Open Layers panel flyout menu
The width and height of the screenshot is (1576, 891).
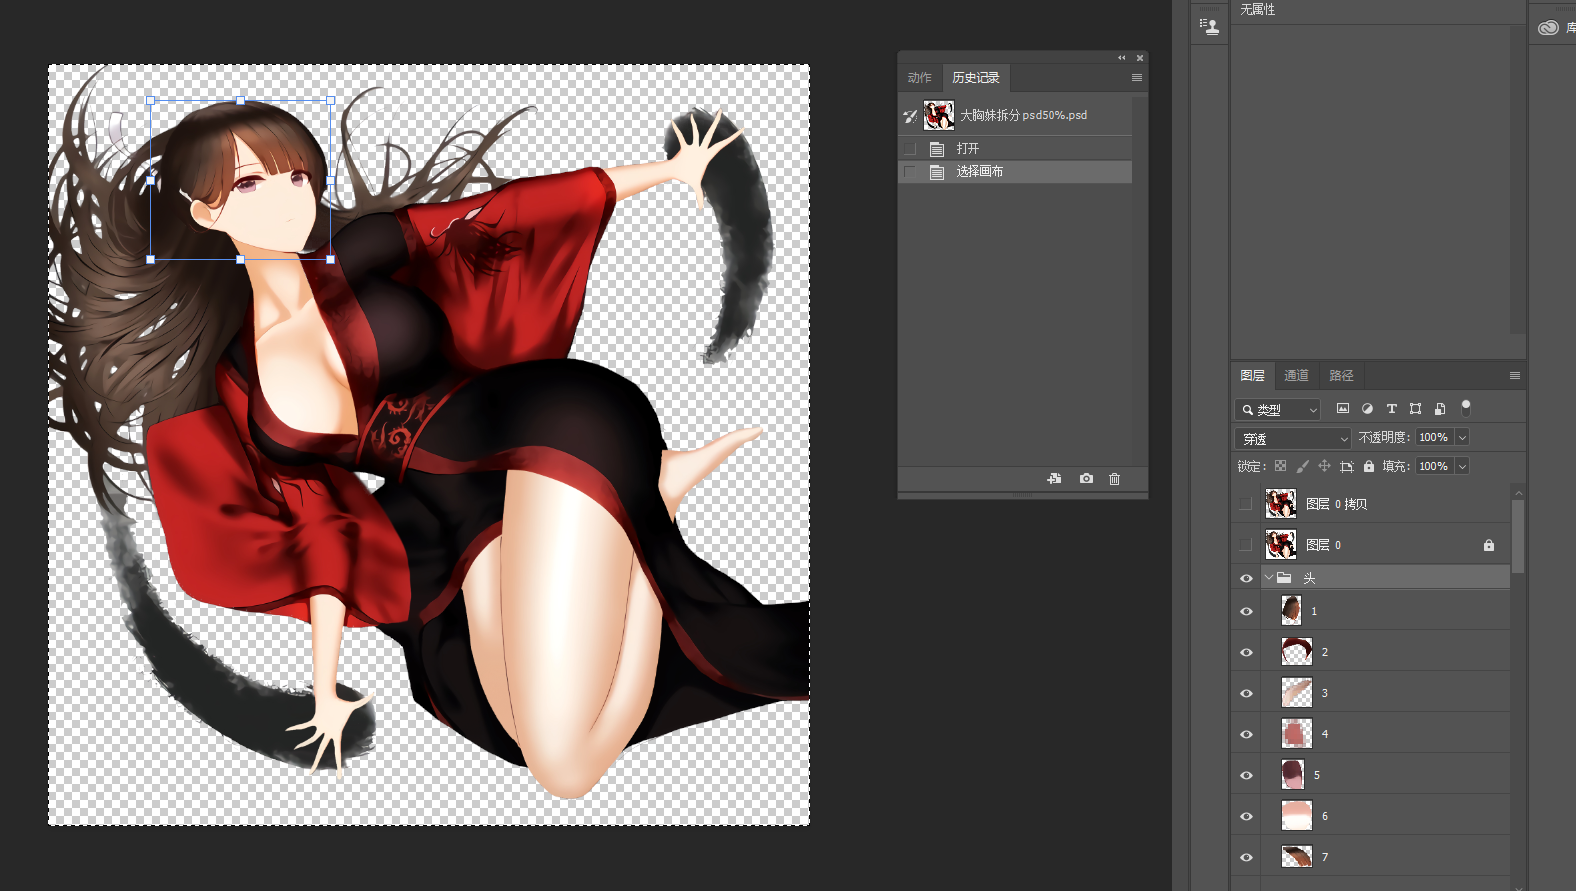coord(1515,375)
